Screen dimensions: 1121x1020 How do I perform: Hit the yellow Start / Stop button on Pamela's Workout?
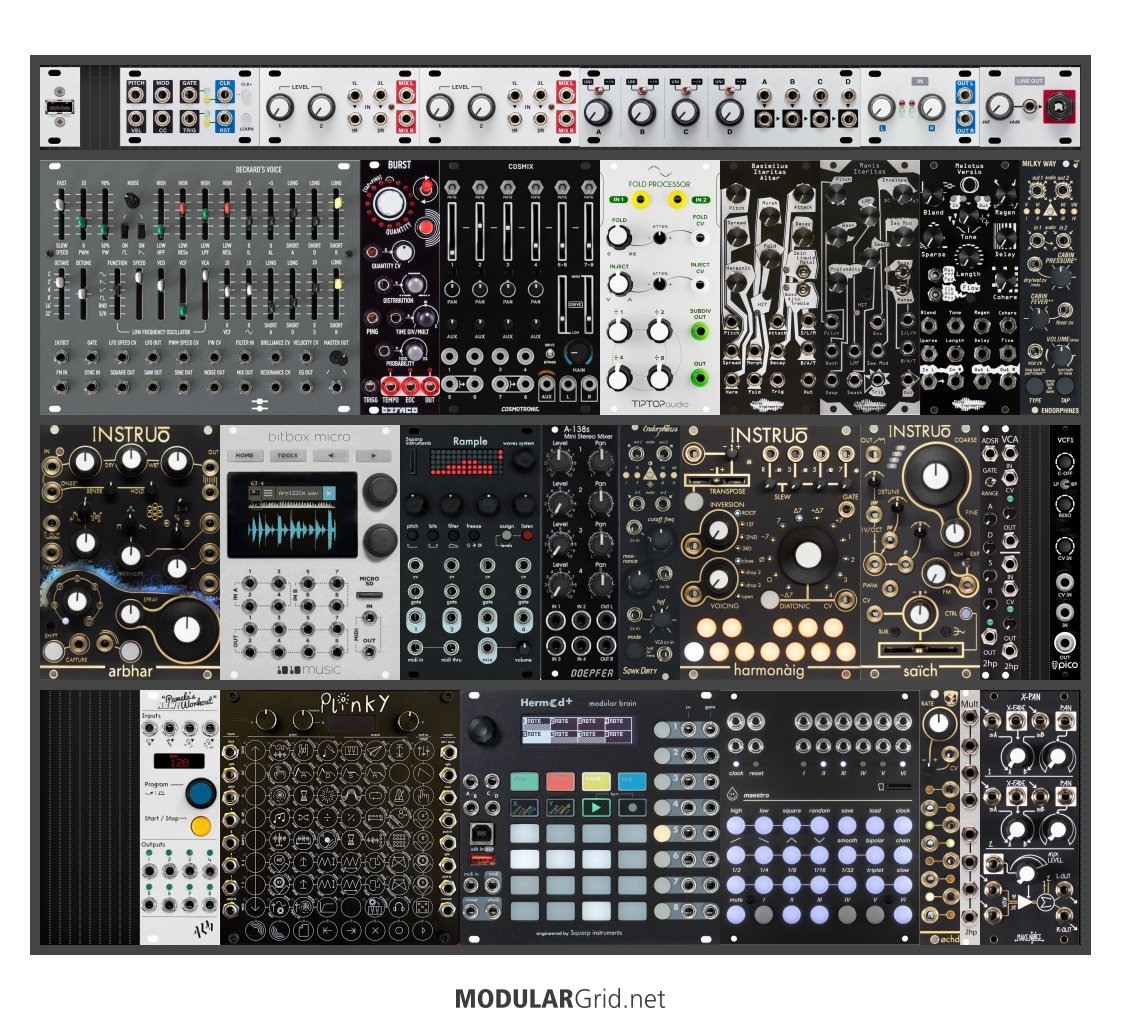coord(201,826)
